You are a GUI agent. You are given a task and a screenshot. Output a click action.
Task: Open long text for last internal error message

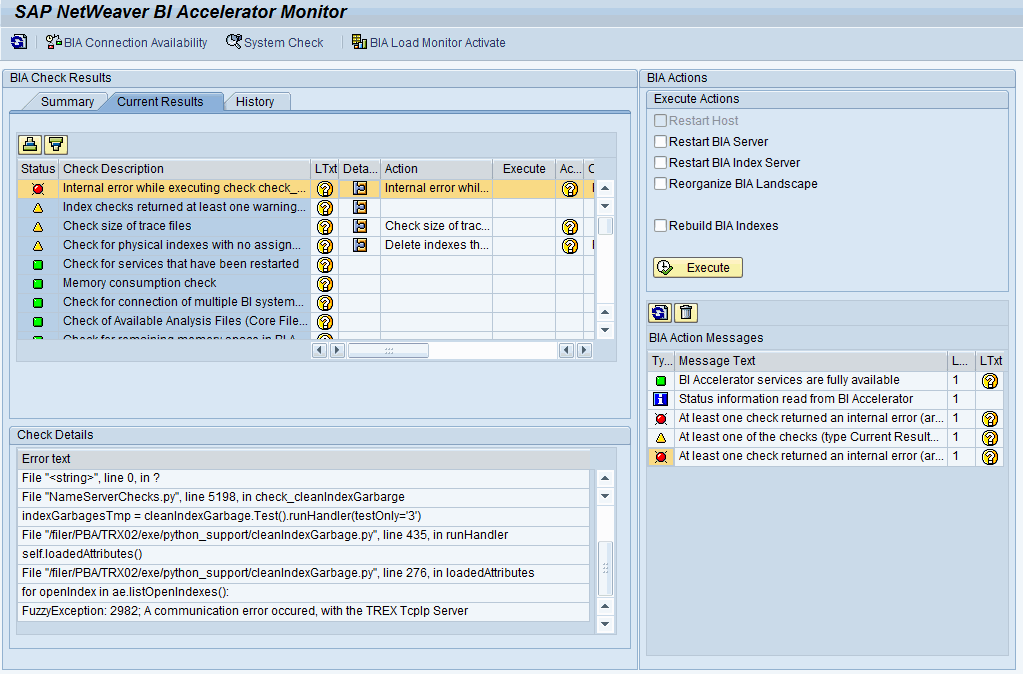point(990,456)
